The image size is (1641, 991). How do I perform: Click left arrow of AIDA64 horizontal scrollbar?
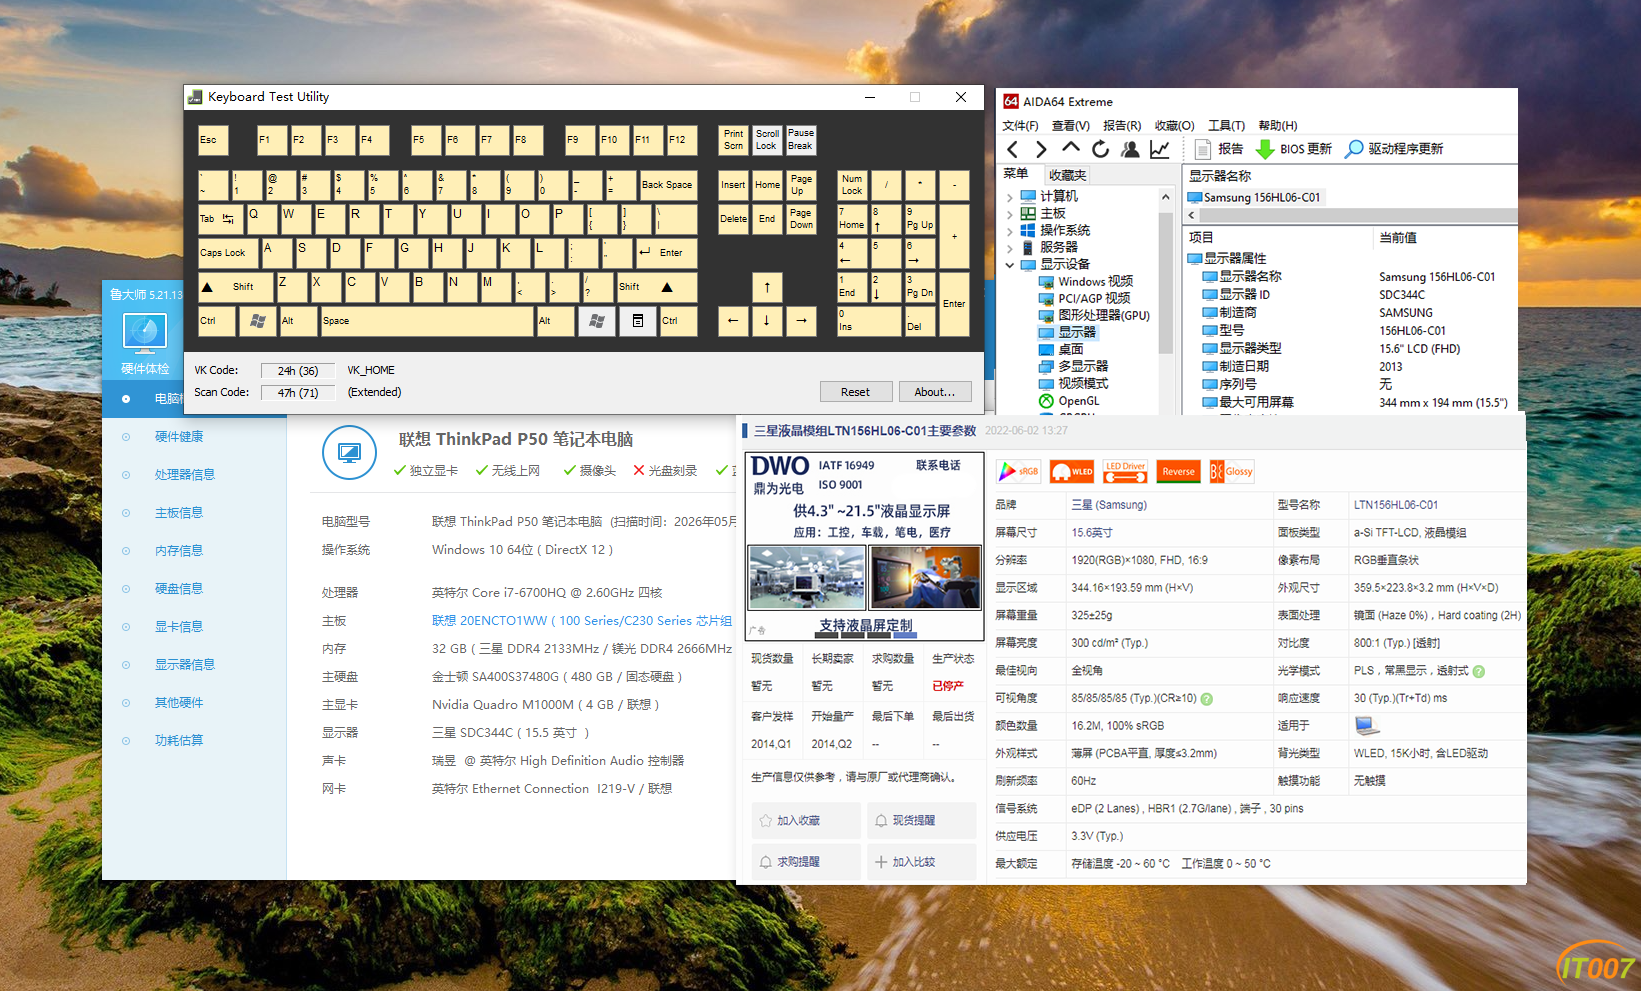(1191, 215)
